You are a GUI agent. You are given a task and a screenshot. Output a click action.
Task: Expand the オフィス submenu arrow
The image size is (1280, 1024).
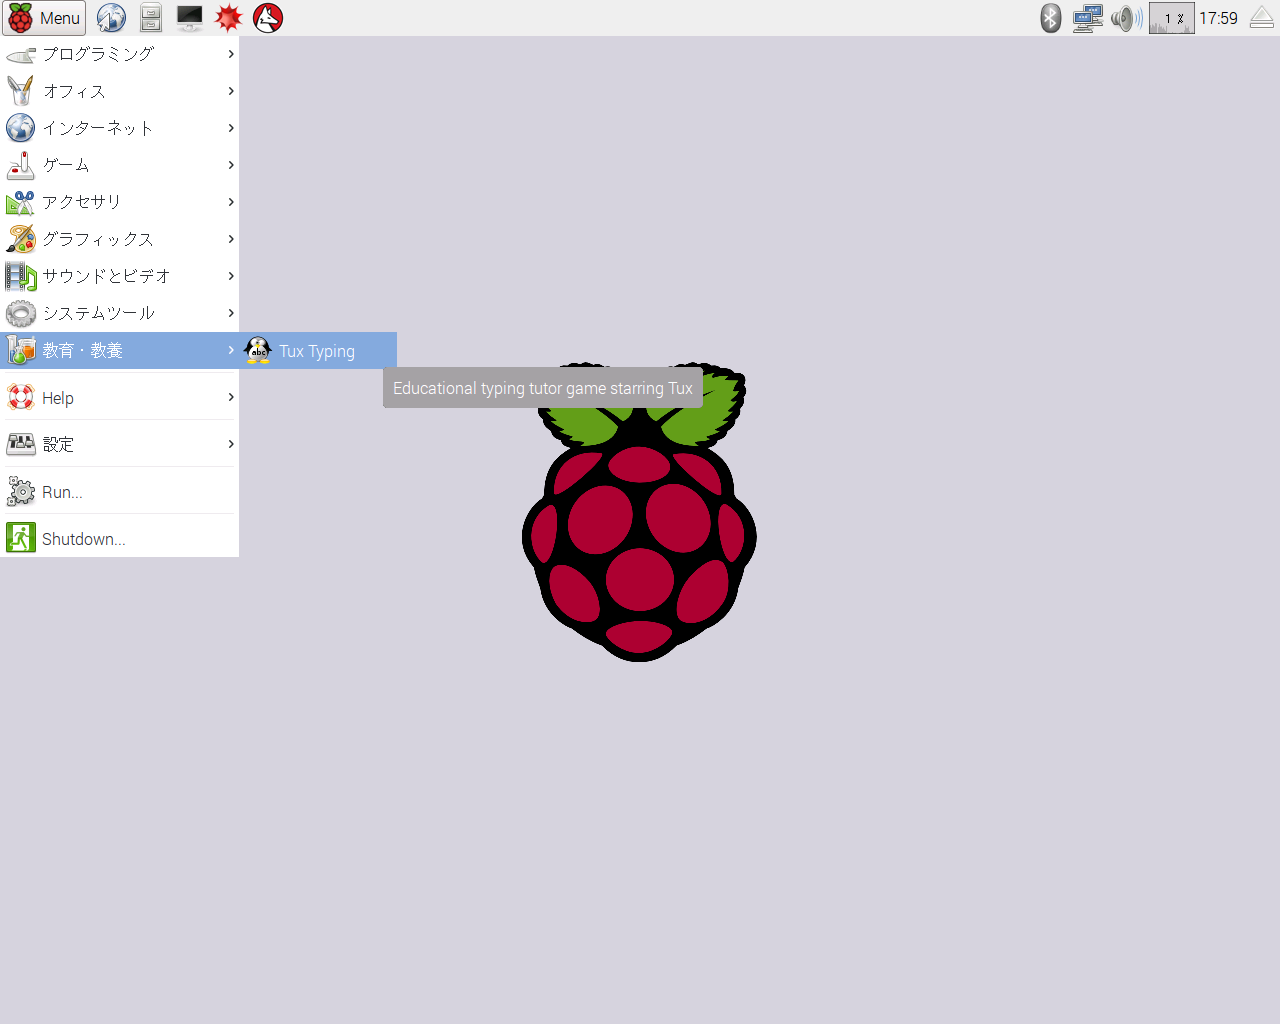231,91
